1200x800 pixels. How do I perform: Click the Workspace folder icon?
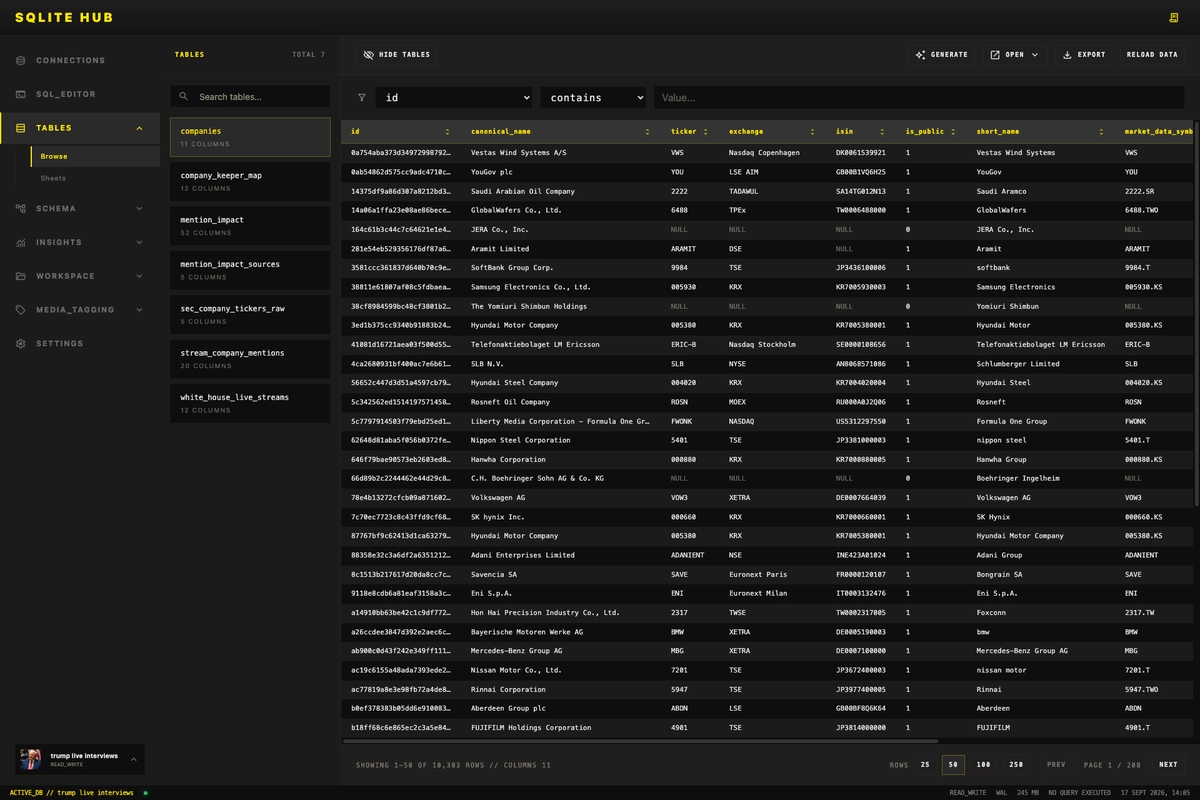point(21,276)
